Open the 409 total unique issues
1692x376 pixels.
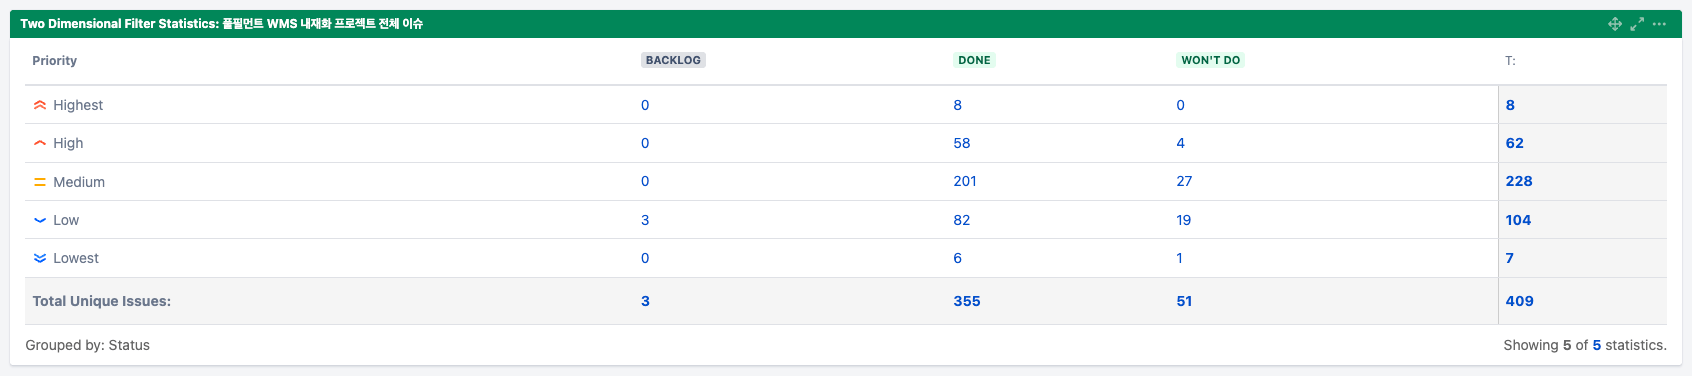(1519, 301)
